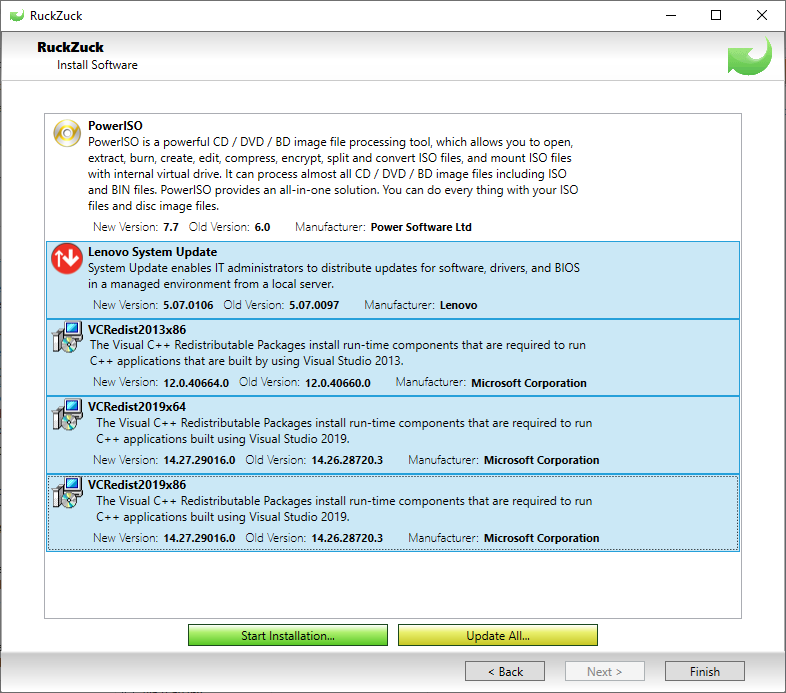Select the PowerISO title text
Screen dimensions: 786x693
pyautogui.click(x=115, y=126)
